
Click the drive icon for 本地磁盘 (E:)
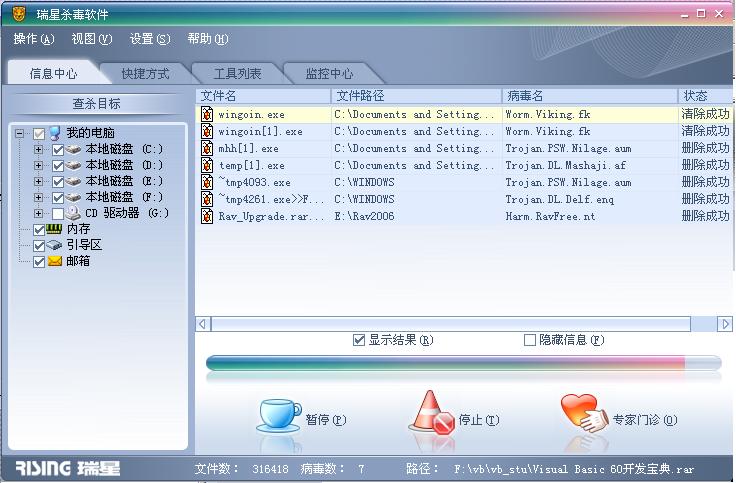point(73,181)
